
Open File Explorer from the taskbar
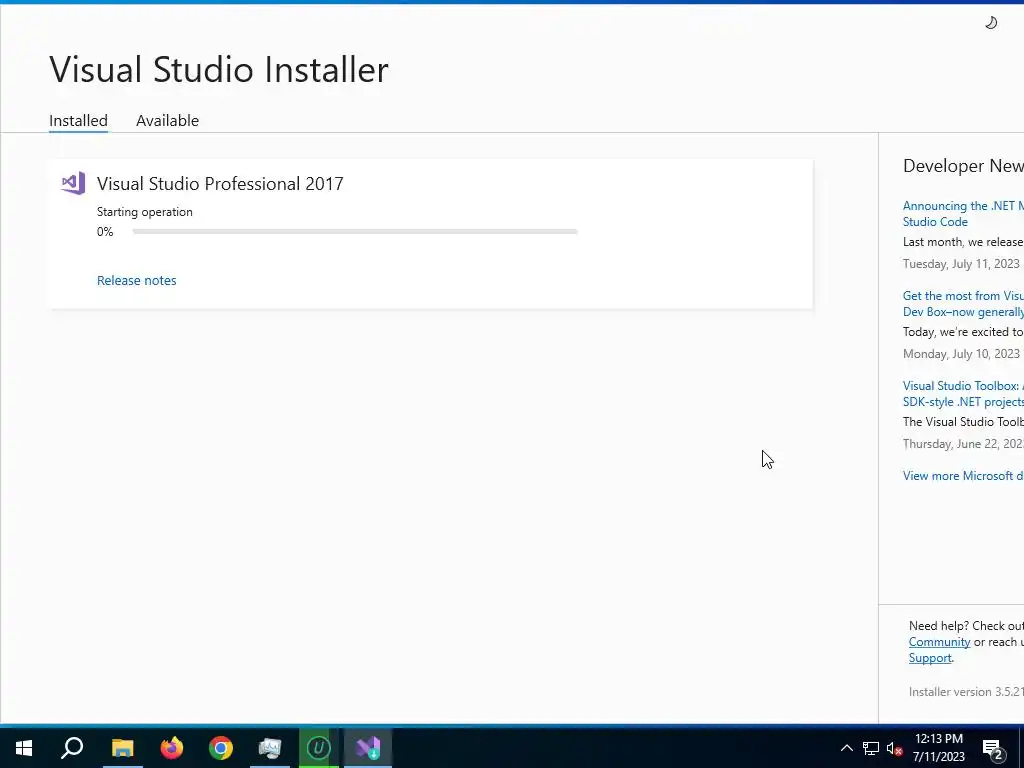122,748
